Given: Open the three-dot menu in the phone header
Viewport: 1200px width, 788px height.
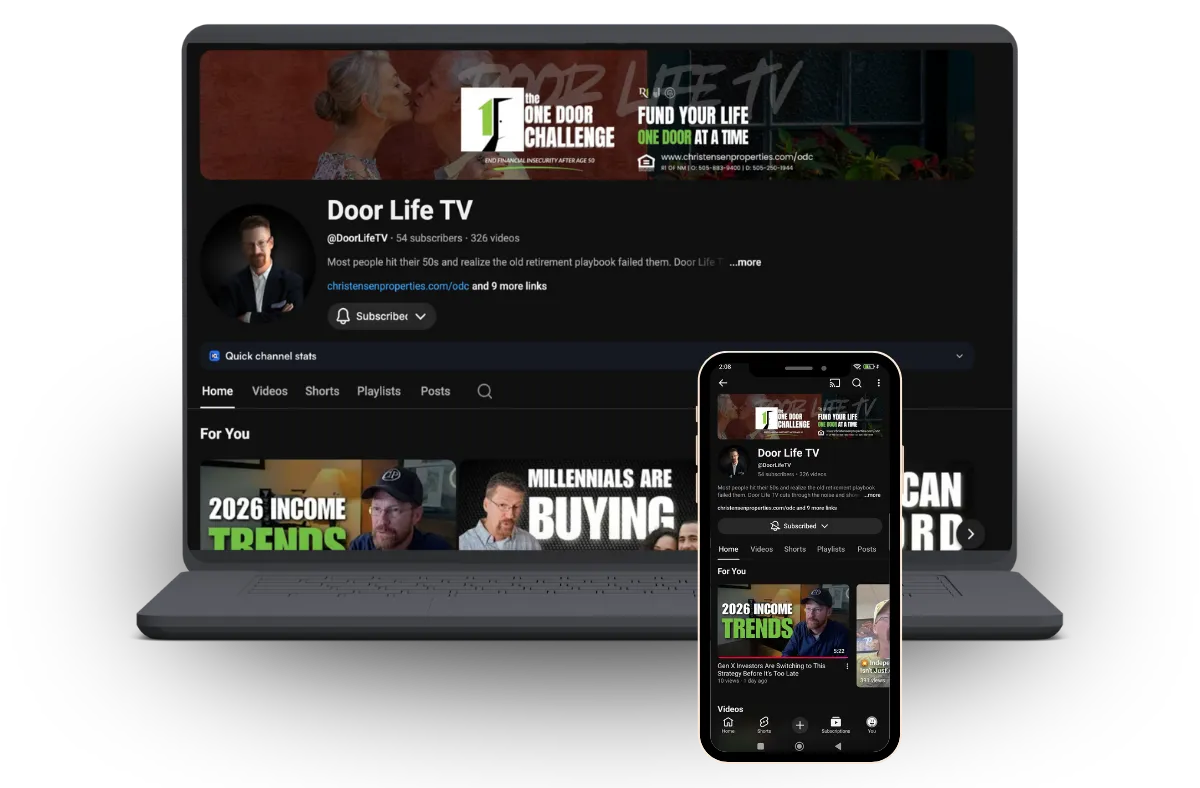Looking at the screenshot, I should pyautogui.click(x=879, y=383).
